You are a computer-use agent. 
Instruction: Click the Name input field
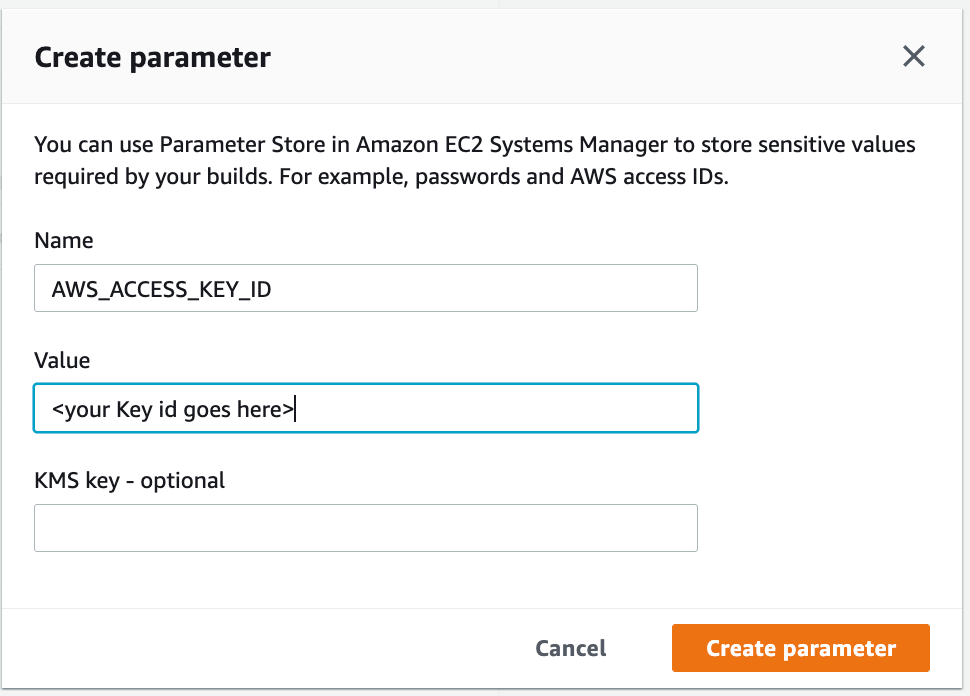coord(365,289)
